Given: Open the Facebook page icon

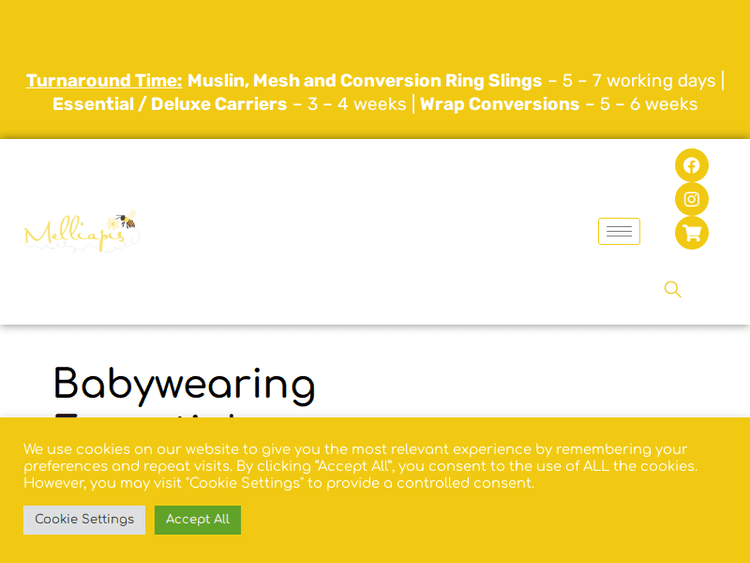Looking at the screenshot, I should 691,165.
